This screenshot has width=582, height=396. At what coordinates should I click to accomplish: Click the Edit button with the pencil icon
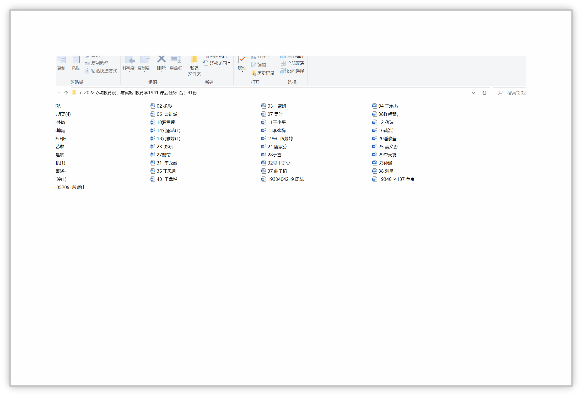pos(259,65)
